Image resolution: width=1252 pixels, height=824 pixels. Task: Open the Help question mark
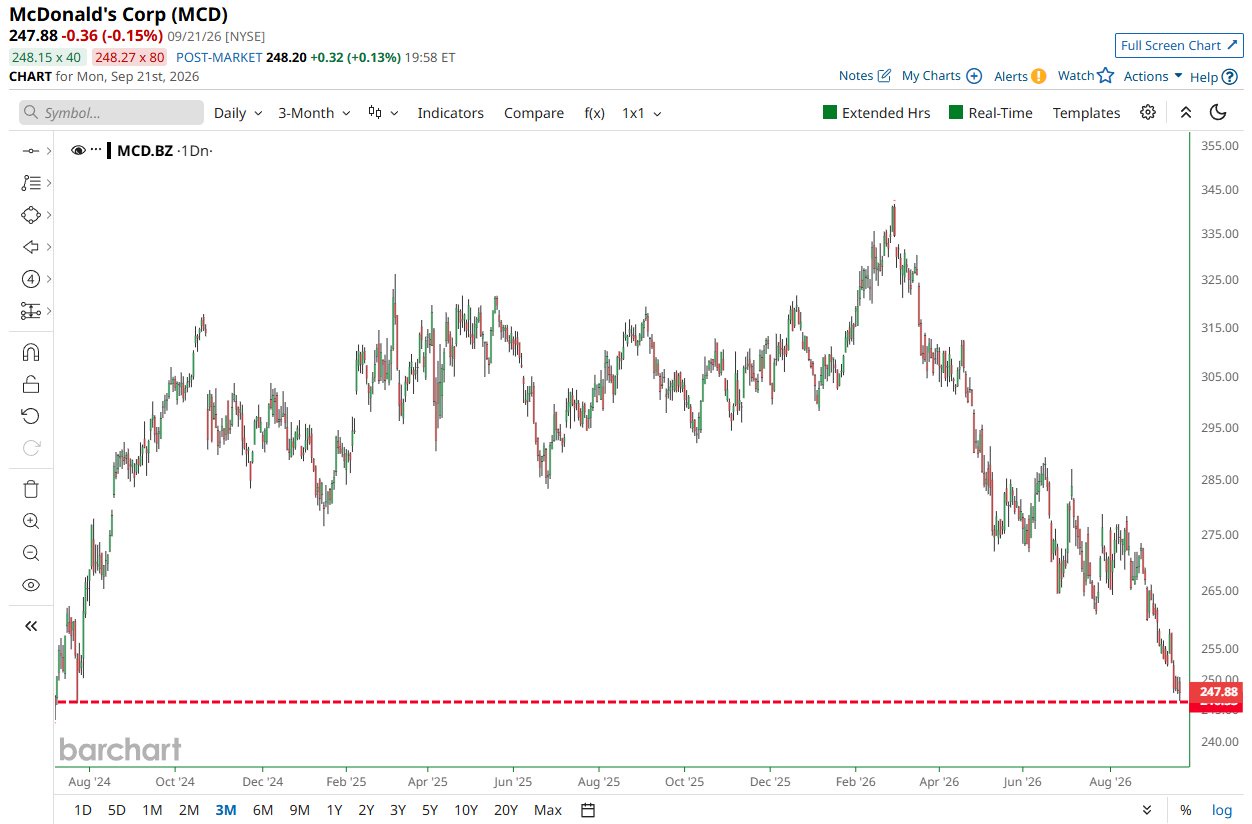[x=1229, y=77]
